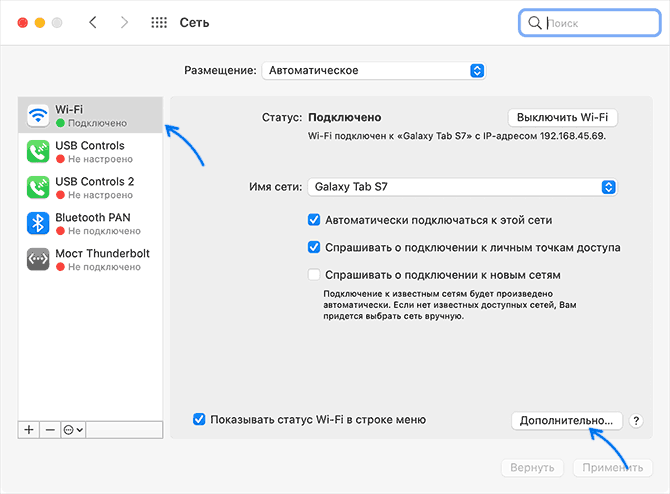Go back with the left chevron
The image size is (670, 494).
pyautogui.click(x=93, y=22)
